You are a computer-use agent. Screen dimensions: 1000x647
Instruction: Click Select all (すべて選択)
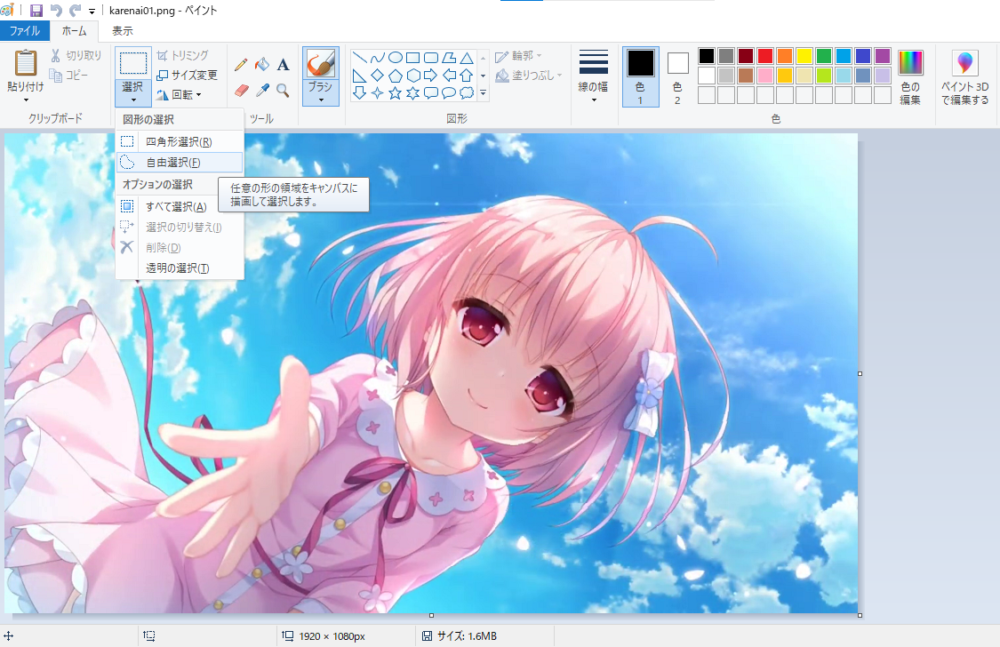click(179, 206)
